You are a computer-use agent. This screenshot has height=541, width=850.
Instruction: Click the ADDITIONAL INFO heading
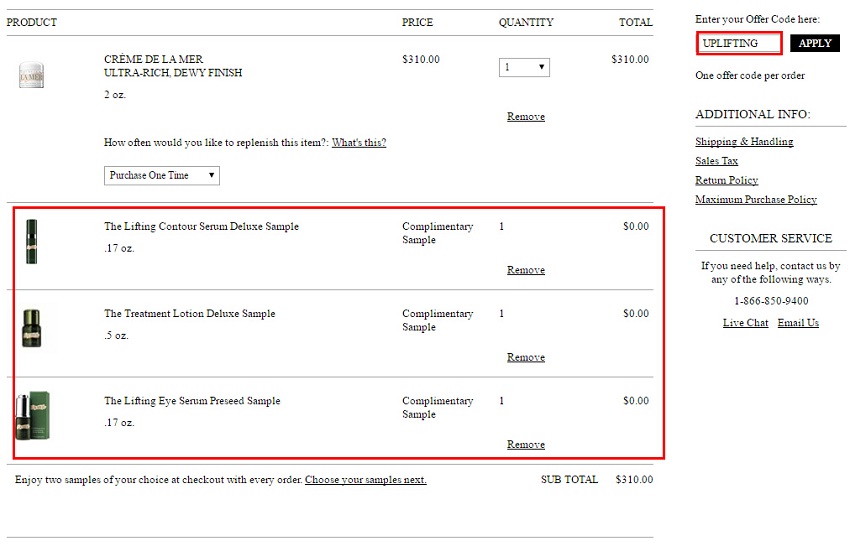click(753, 114)
